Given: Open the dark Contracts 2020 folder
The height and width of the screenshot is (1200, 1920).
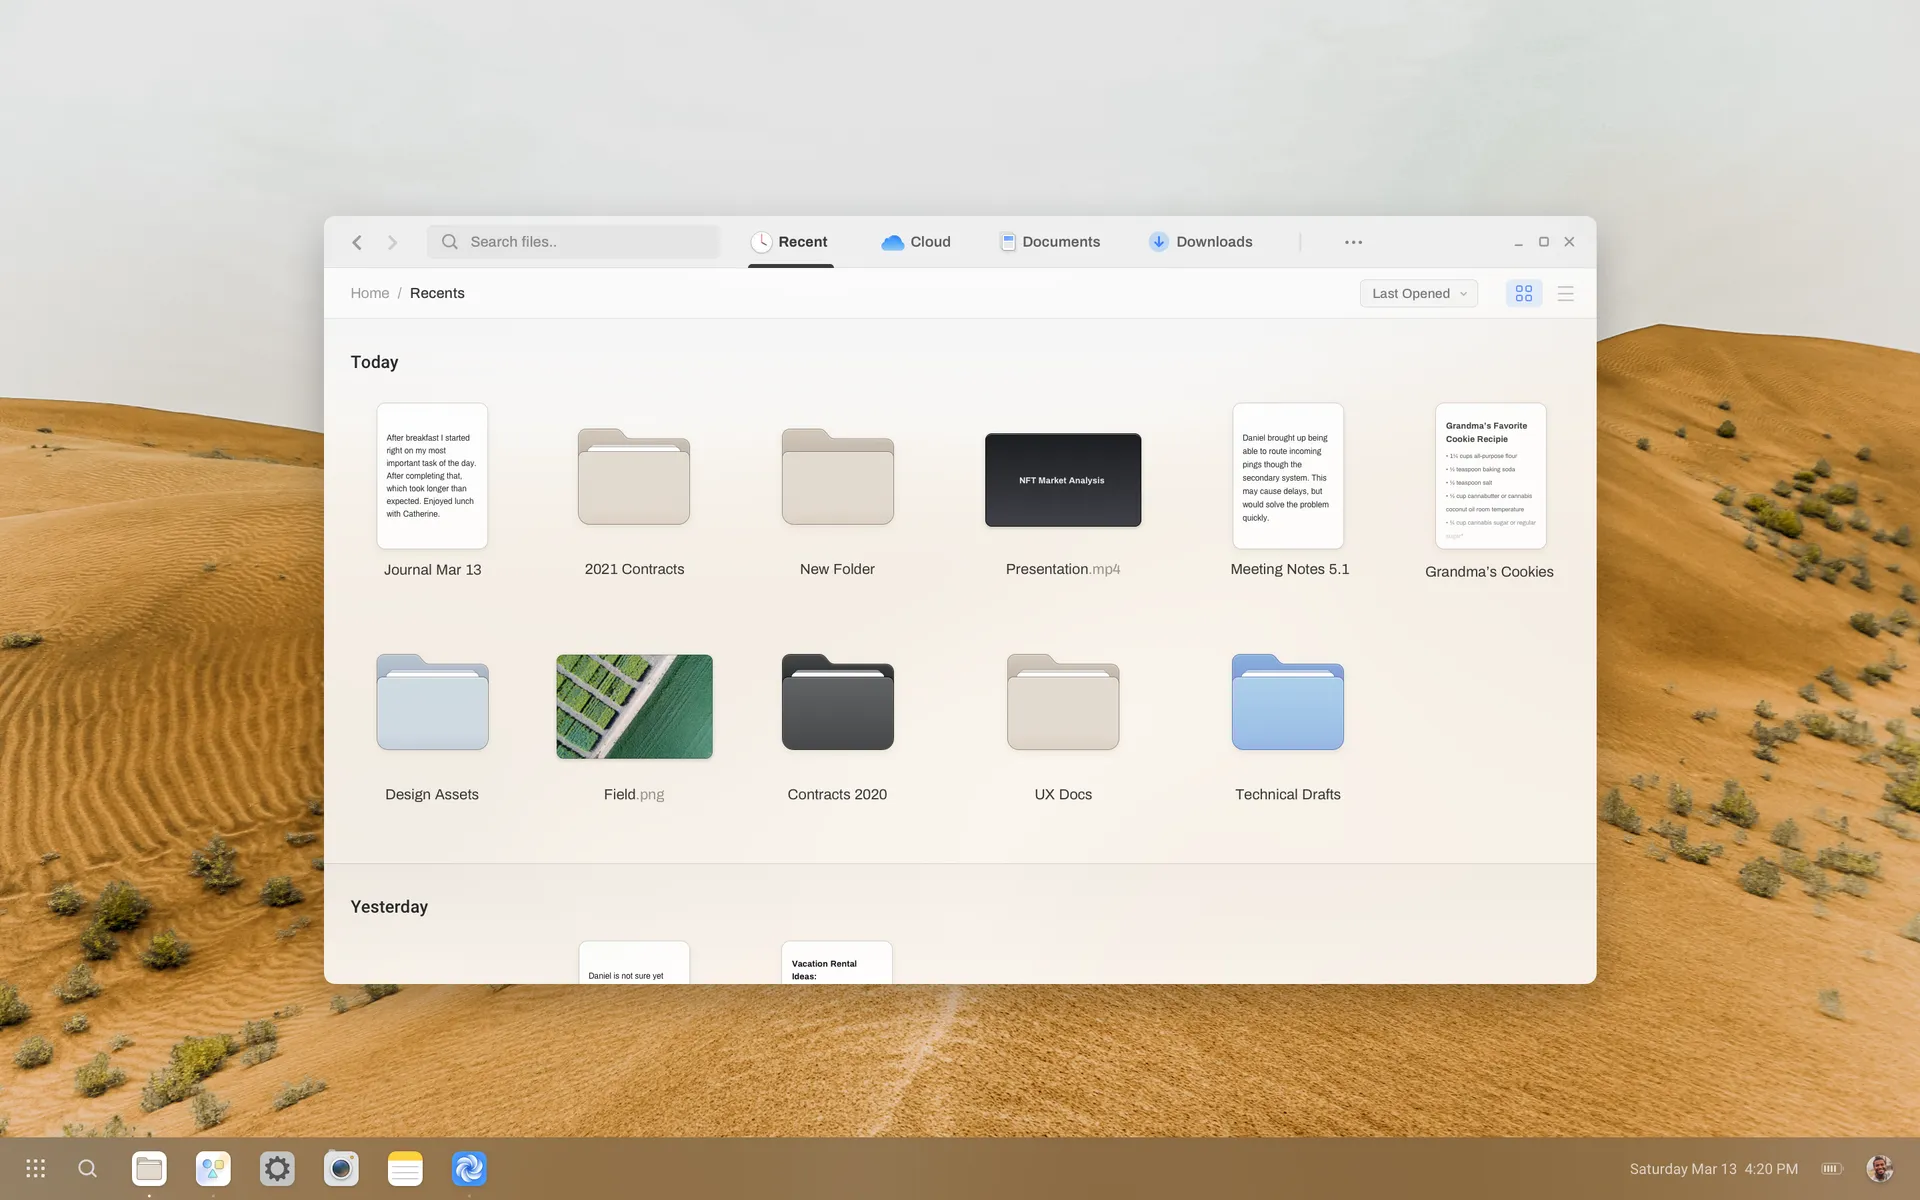Looking at the screenshot, I should pos(837,702).
